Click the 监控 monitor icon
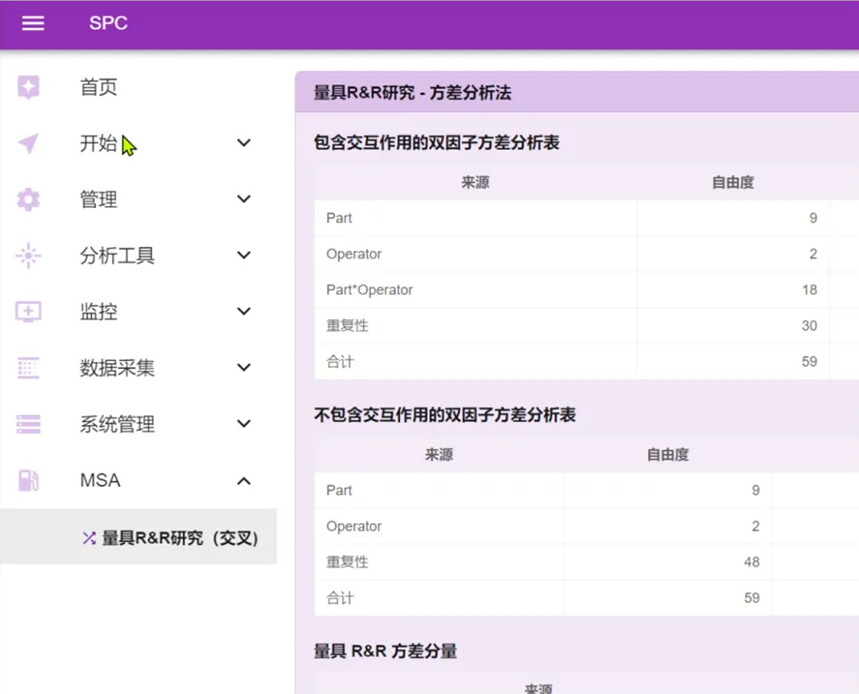859x694 pixels. [28, 312]
